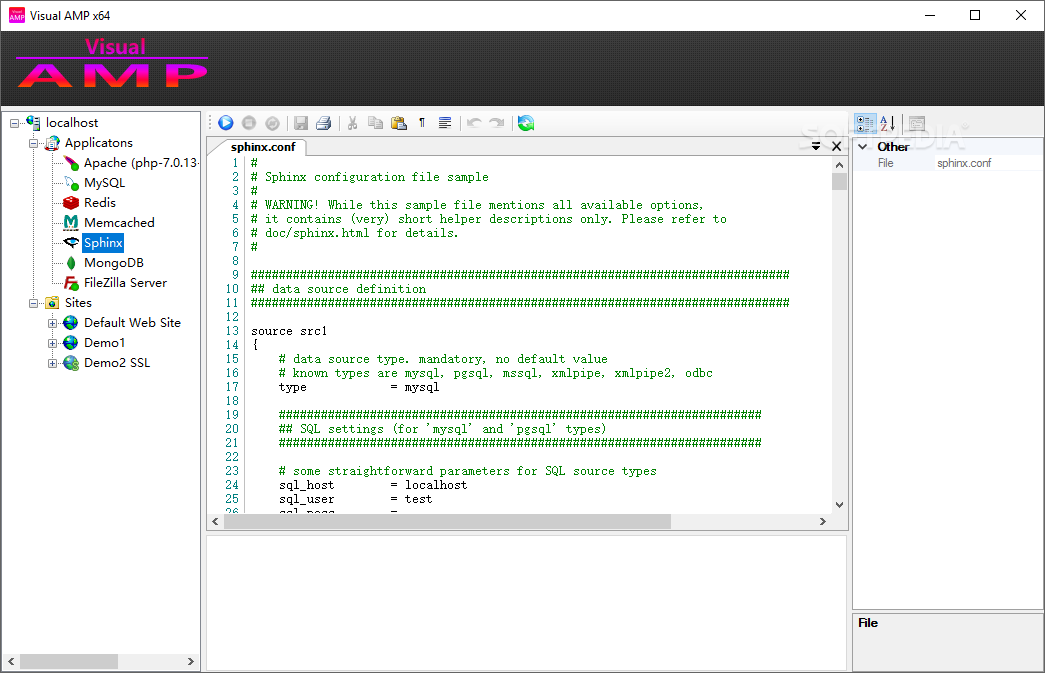The height and width of the screenshot is (673, 1045).
Task: Click tree panel horizontal scrollbar thumb
Action: click(69, 662)
